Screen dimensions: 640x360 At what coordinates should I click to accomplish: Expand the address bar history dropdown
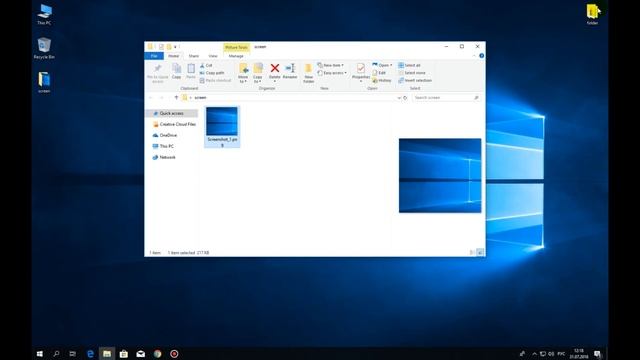click(x=399, y=98)
